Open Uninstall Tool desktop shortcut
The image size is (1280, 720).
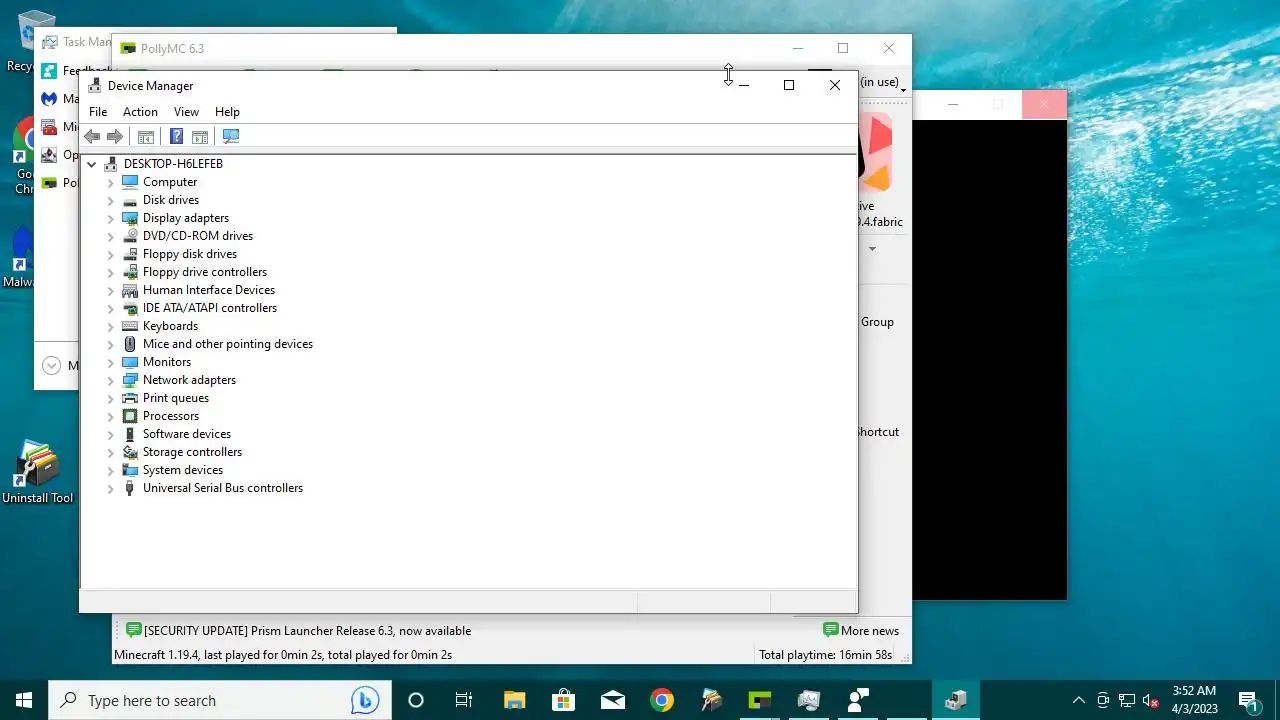[x=38, y=472]
